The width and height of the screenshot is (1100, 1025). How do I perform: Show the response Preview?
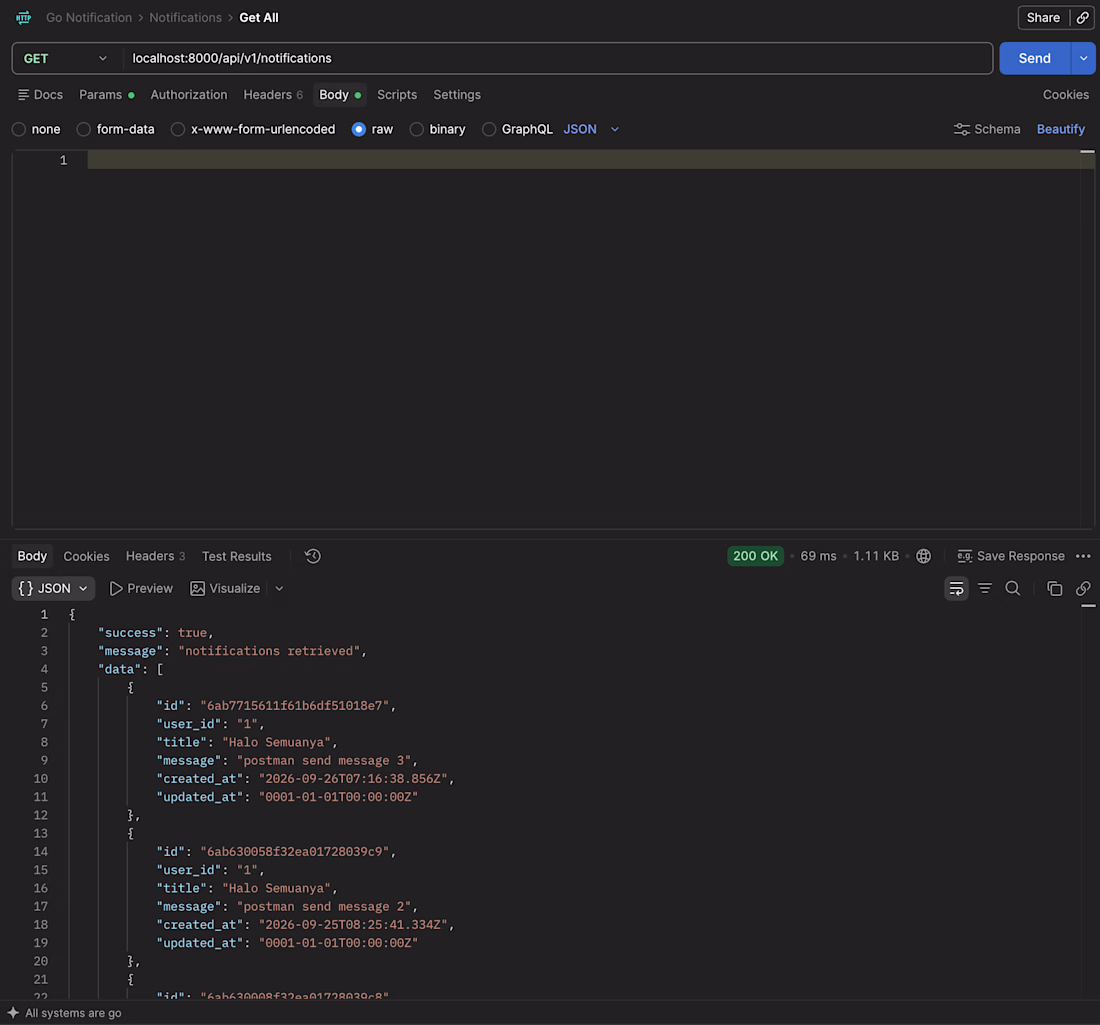(141, 589)
